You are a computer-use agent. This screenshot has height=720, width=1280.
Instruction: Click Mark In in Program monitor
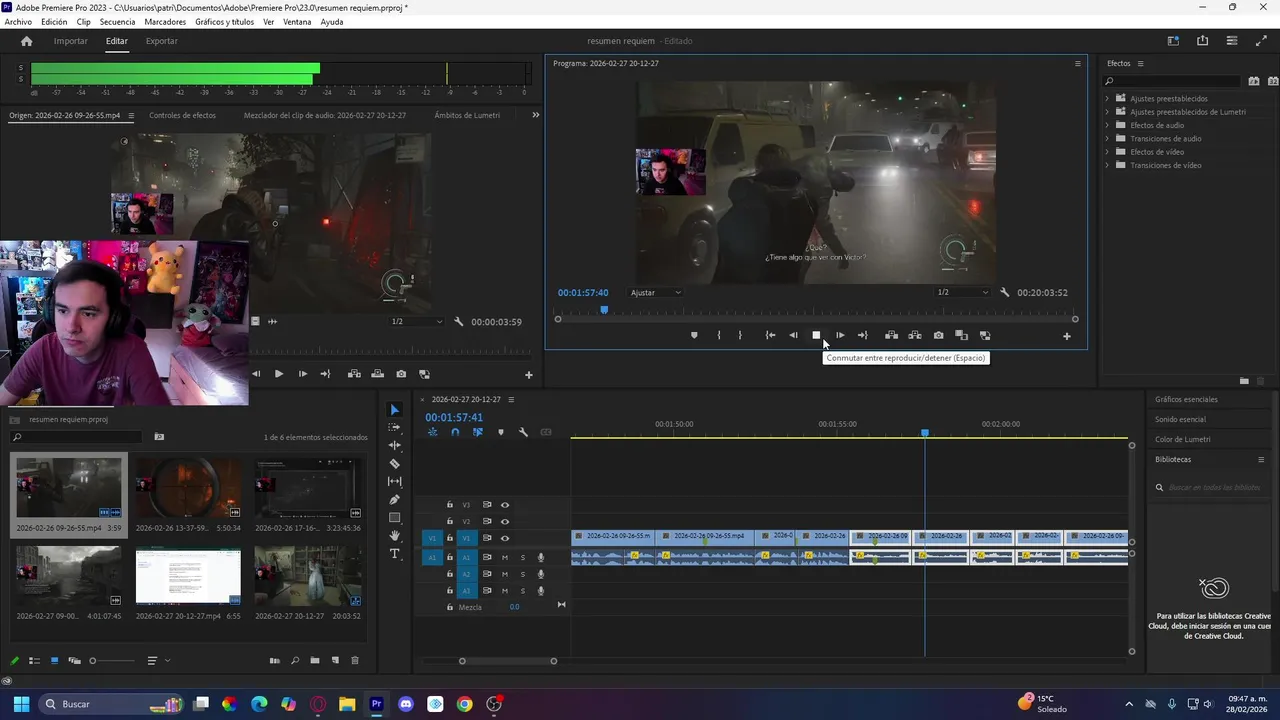point(719,335)
